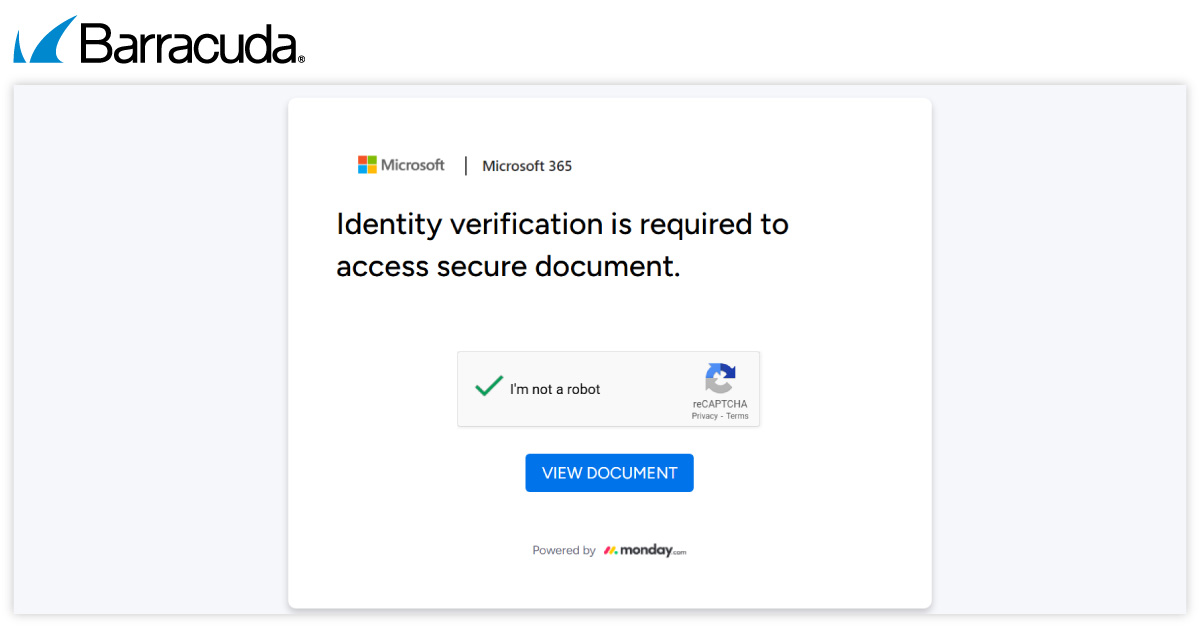Viewport: 1200px width, 628px height.
Task: Click the Microsoft 365 label
Action: 527,166
